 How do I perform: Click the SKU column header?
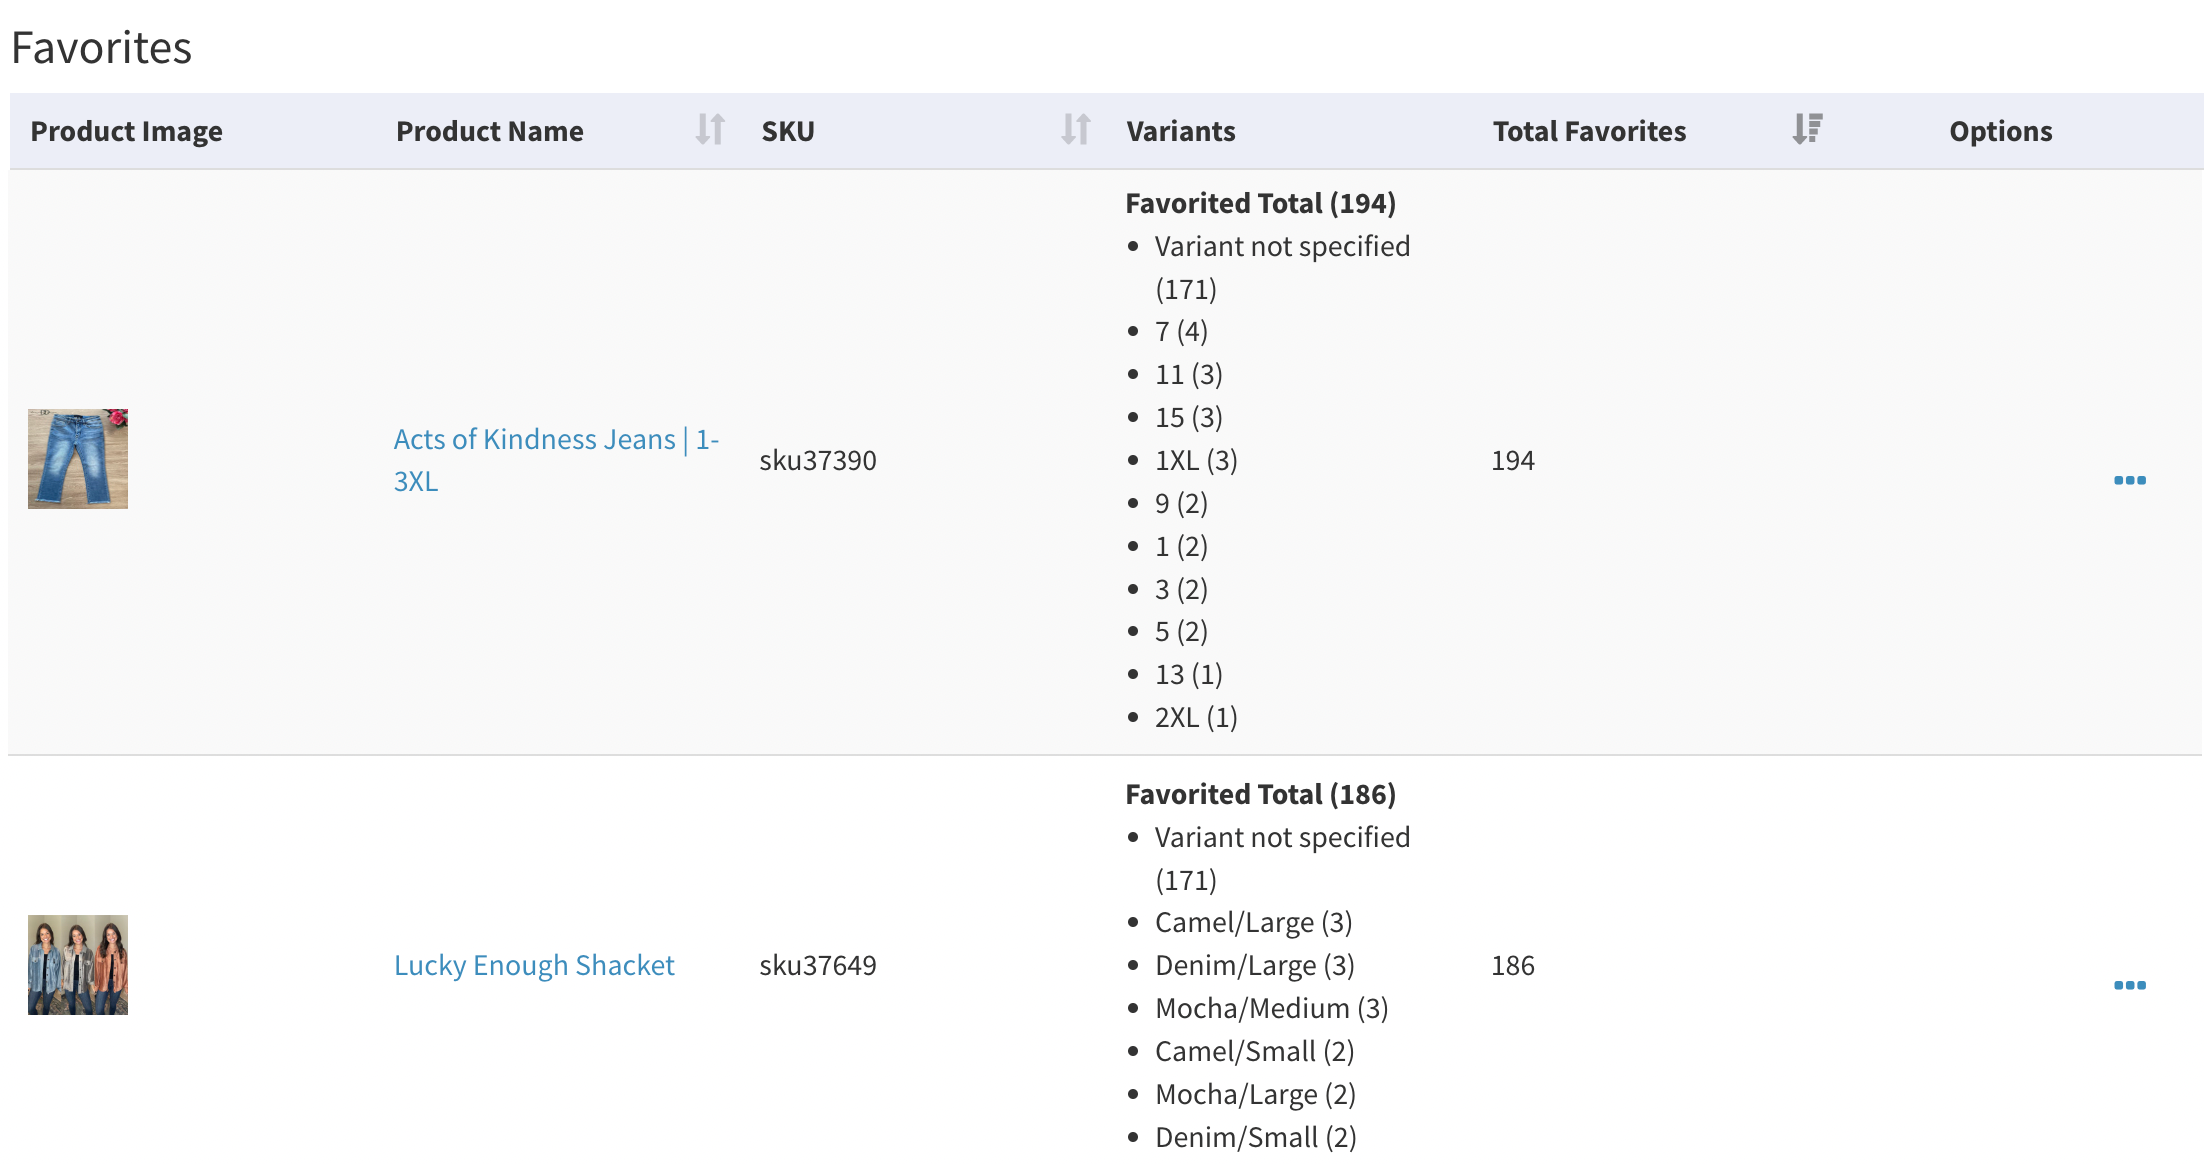coord(788,132)
